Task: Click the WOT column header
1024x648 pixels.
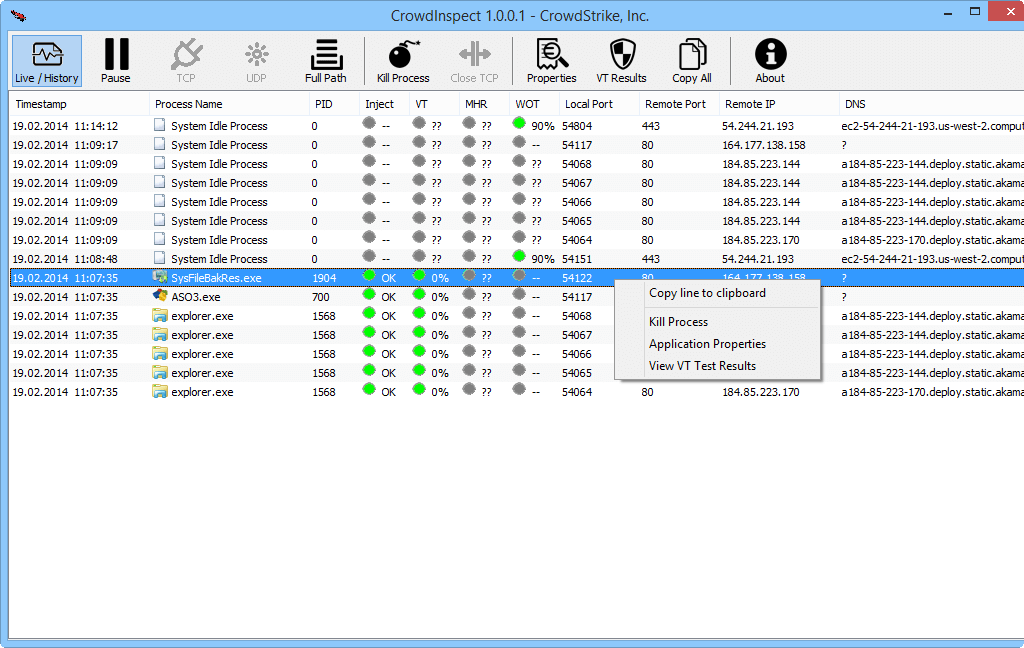Action: tap(534, 105)
